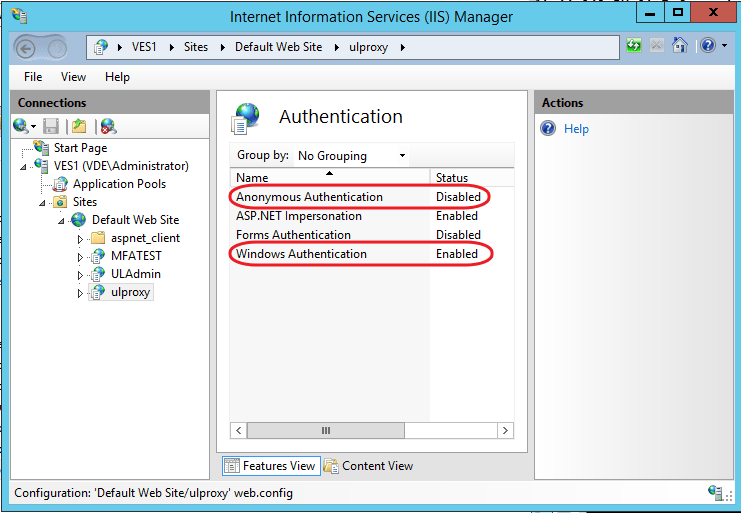This screenshot has height=513, width=741.
Task: Click the horizontal scrollbar right arrow
Action: [x=505, y=430]
